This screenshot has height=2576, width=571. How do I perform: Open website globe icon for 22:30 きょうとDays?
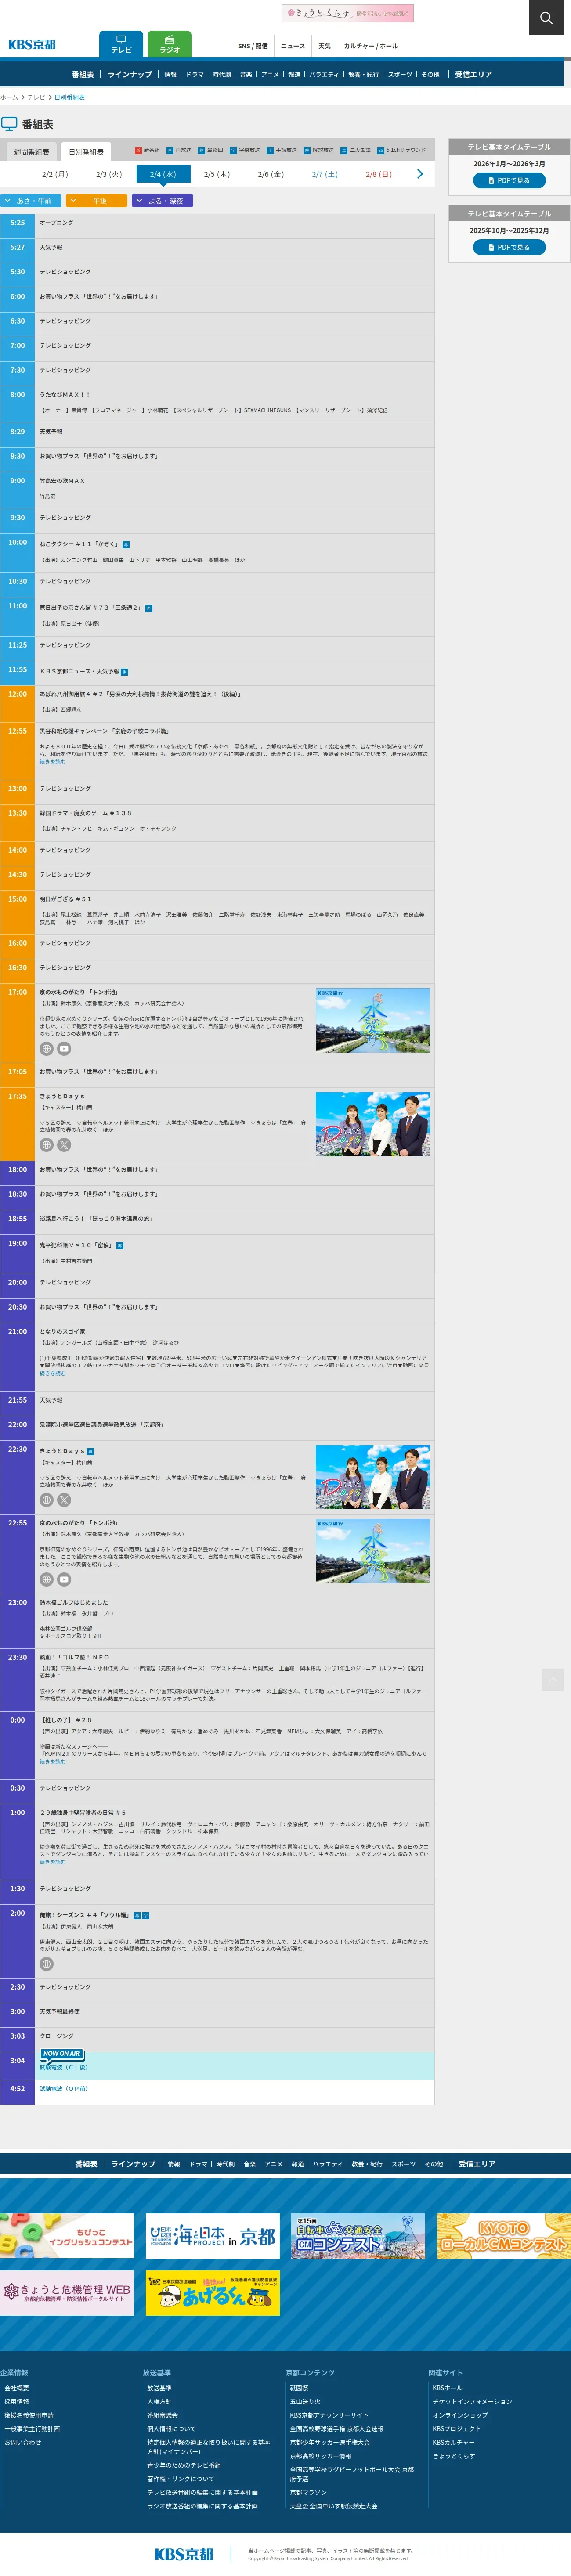46,1500
